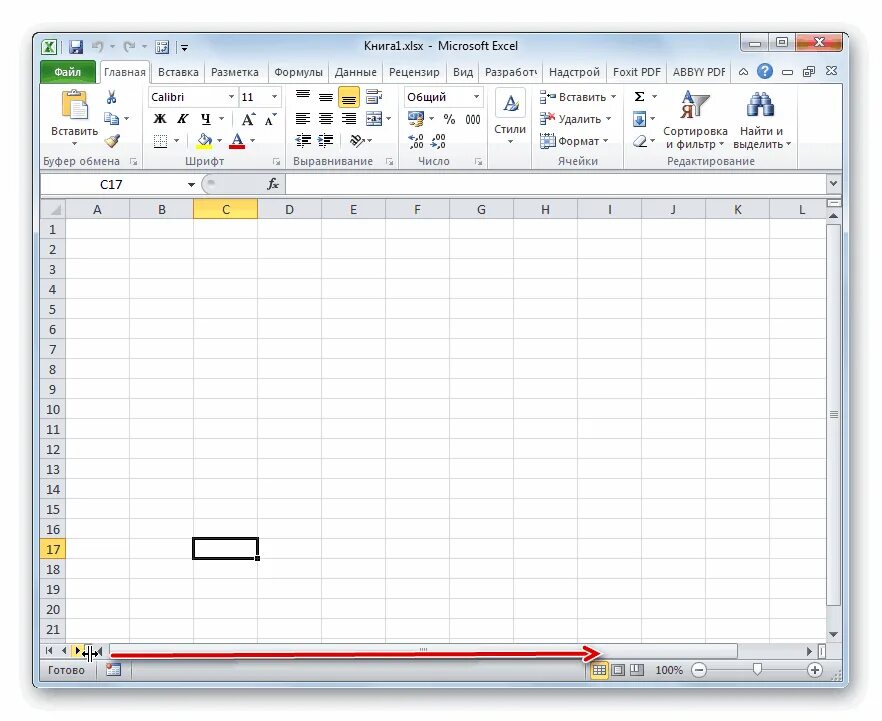The height and width of the screenshot is (721, 882).
Task: Click the large Вставить paste icon
Action: (x=74, y=105)
